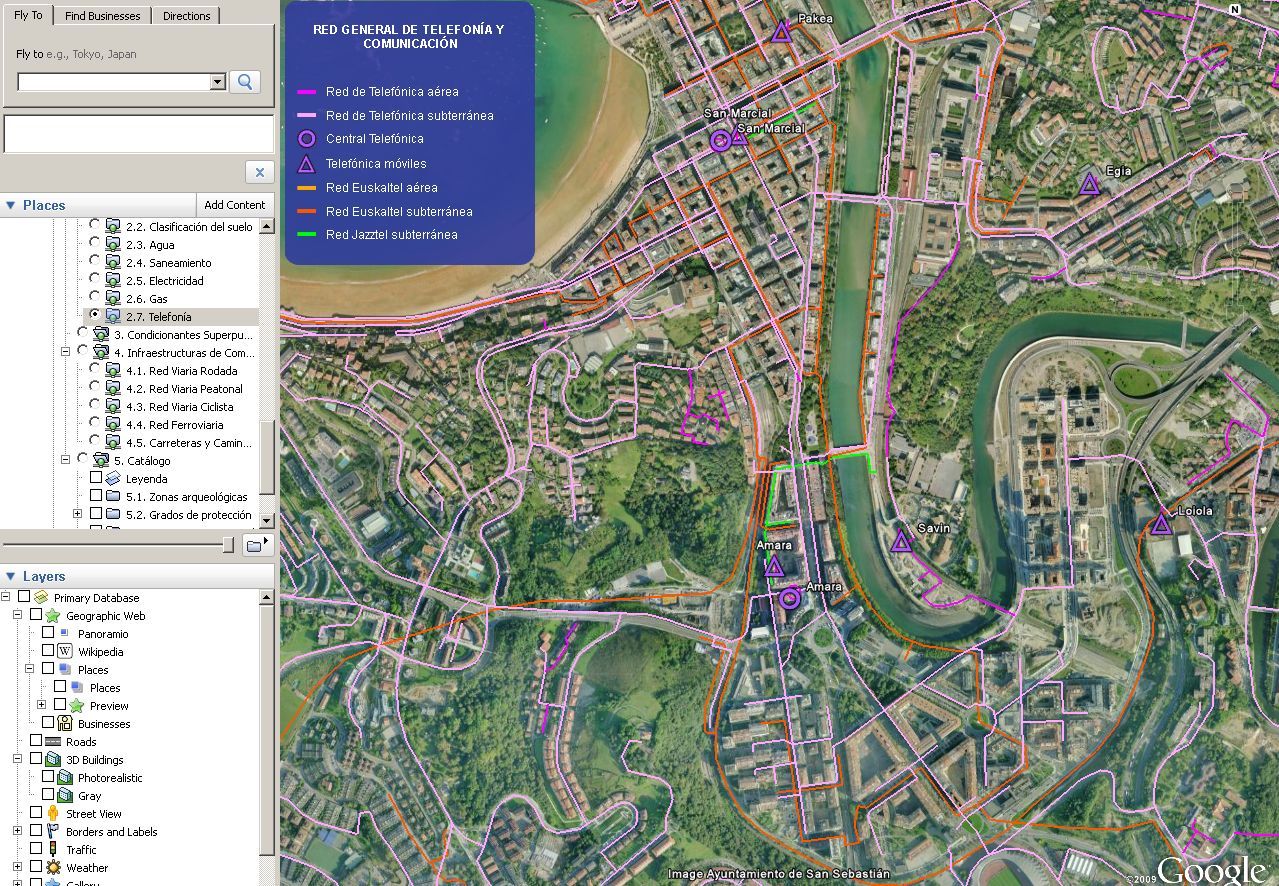This screenshot has height=886, width=1279.
Task: Select the 2.4. Saneamiento tree item
Action: pyautogui.click(x=169, y=263)
